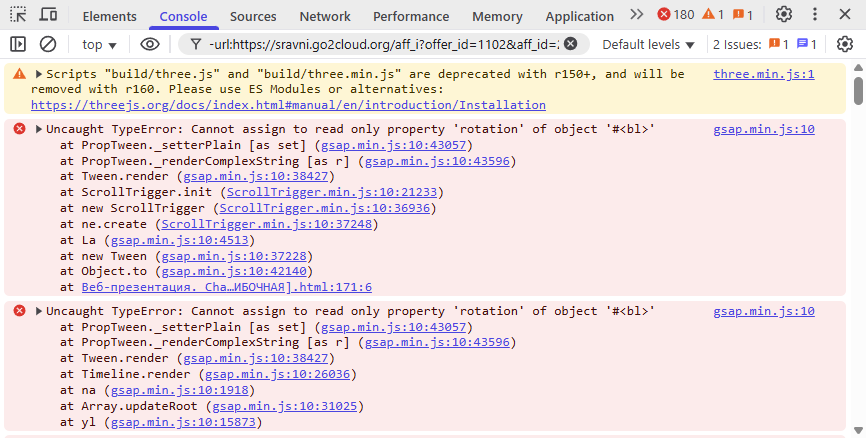The height and width of the screenshot is (438, 866).
Task: Open DevTools settings gear in the tab bar
Action: (x=784, y=15)
